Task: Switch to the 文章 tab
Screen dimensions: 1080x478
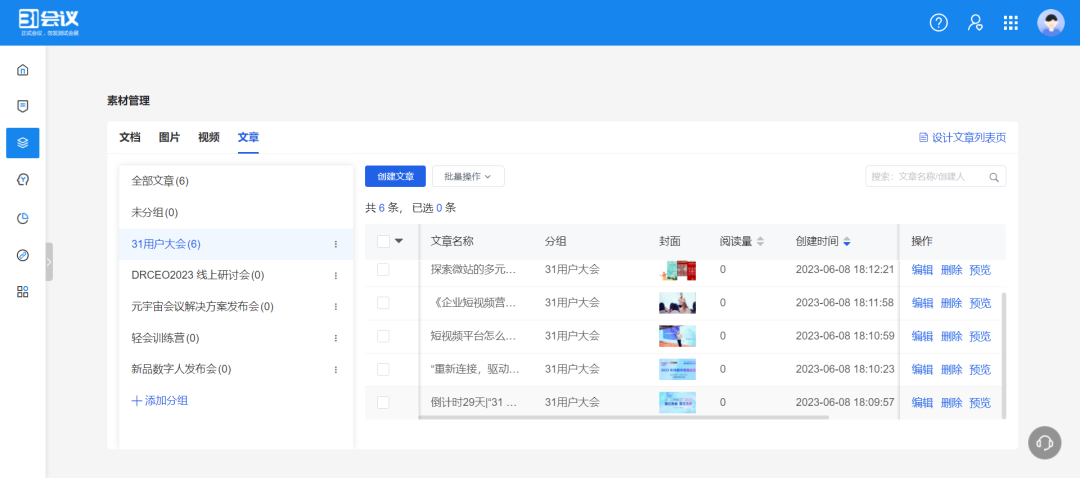Action: click(x=248, y=137)
